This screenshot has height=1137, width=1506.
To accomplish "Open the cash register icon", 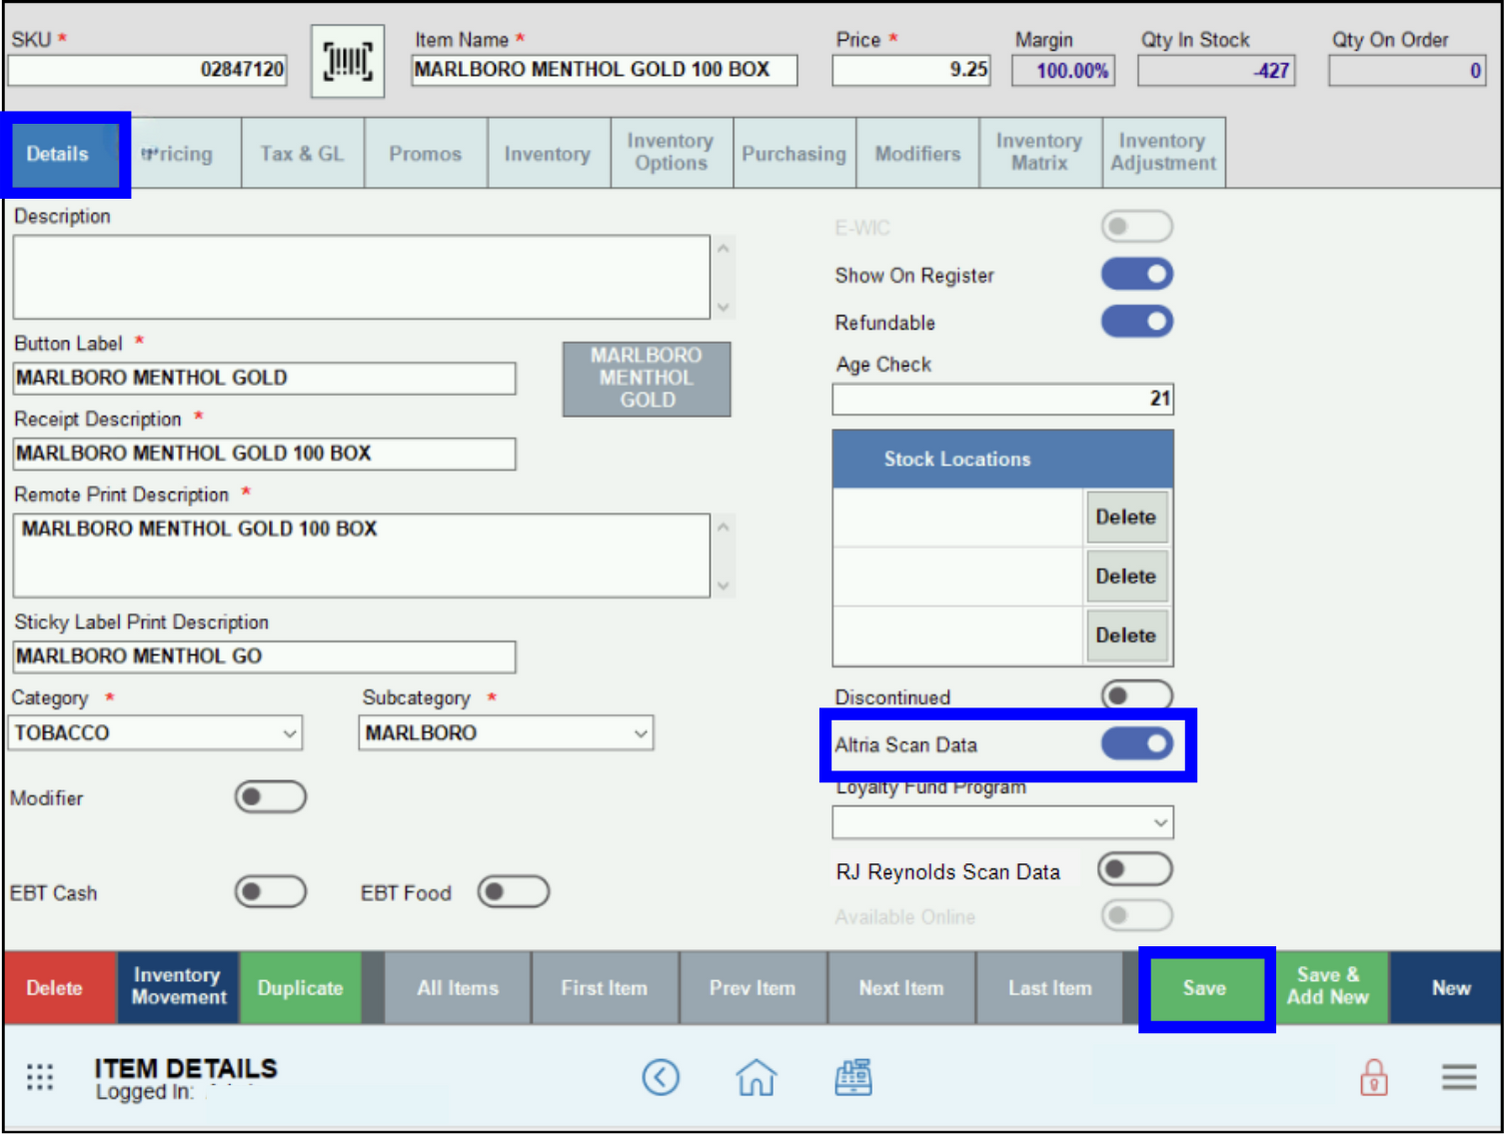I will (x=853, y=1077).
